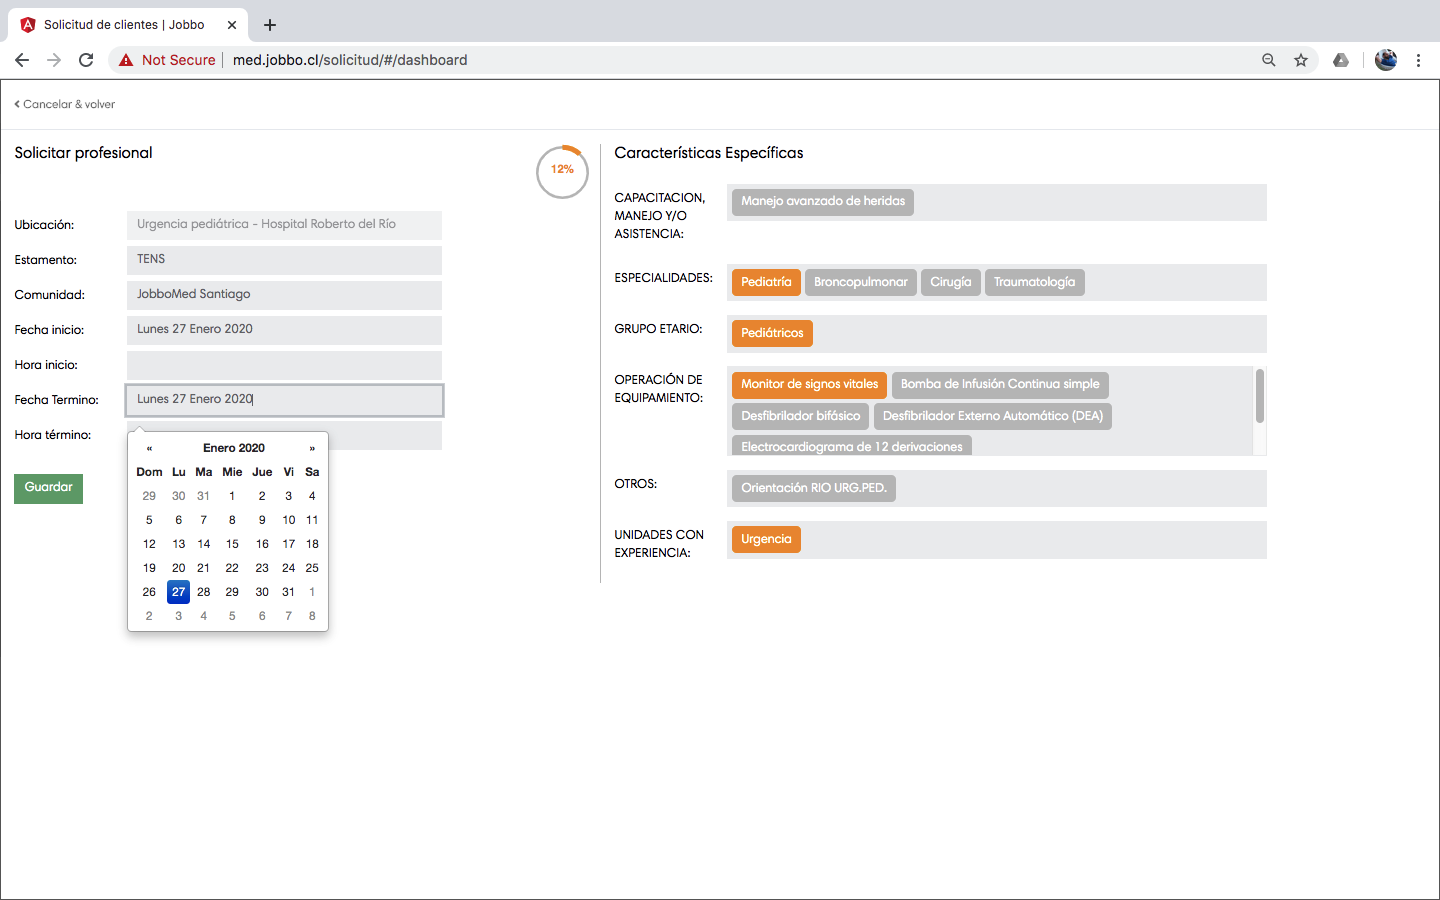
Task: Pick day 28 in the Enero calendar
Action: (204, 592)
